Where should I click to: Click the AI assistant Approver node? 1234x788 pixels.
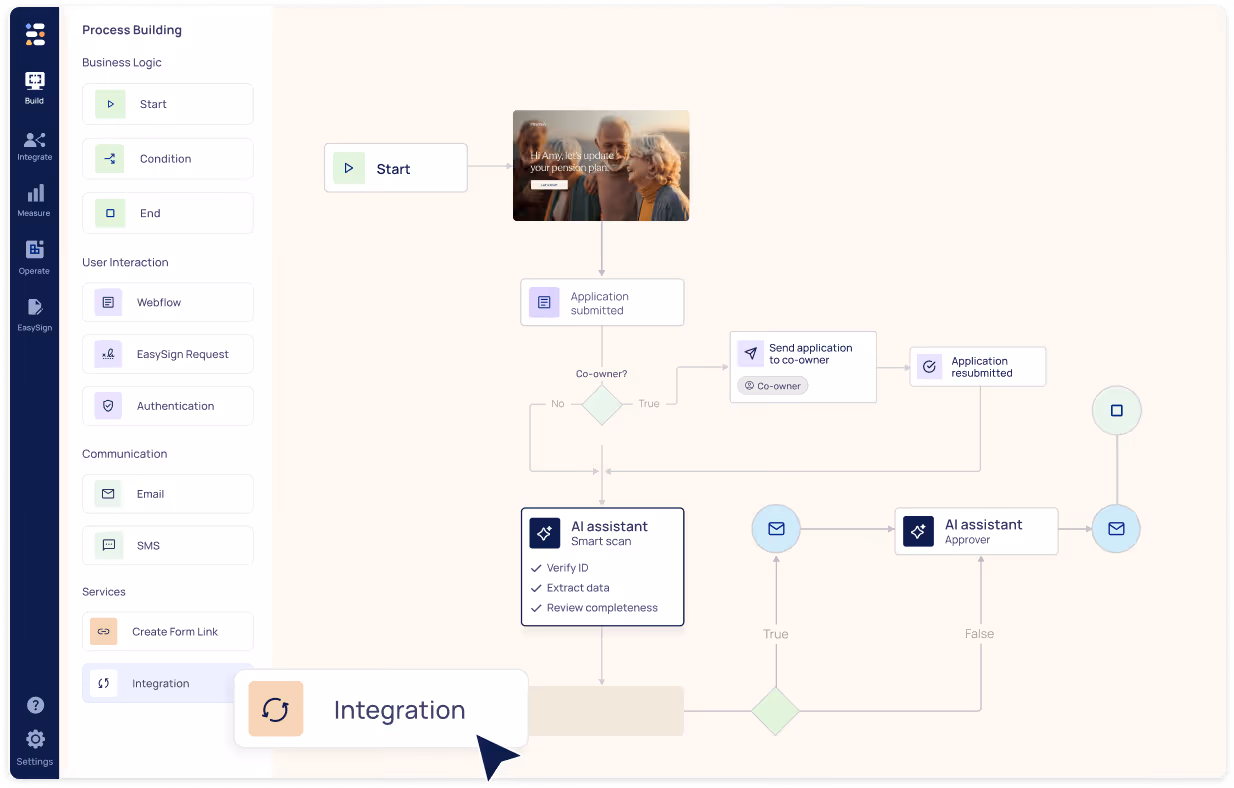976,531
